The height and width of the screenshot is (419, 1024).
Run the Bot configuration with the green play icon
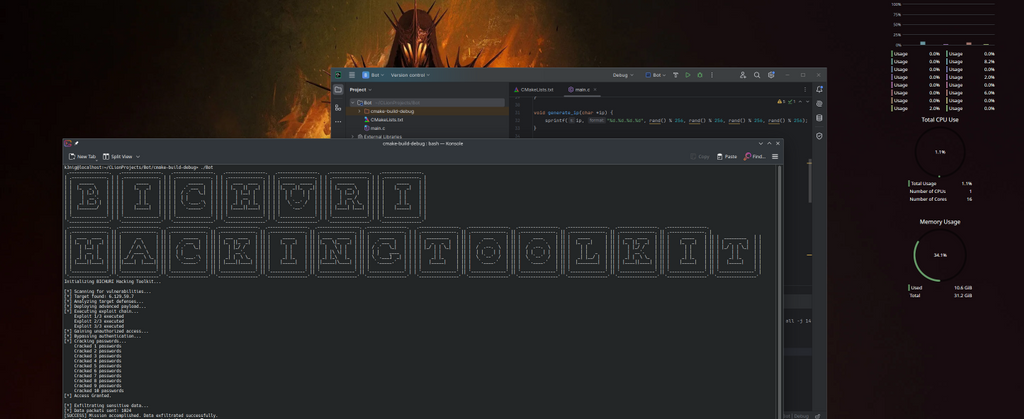pos(688,75)
